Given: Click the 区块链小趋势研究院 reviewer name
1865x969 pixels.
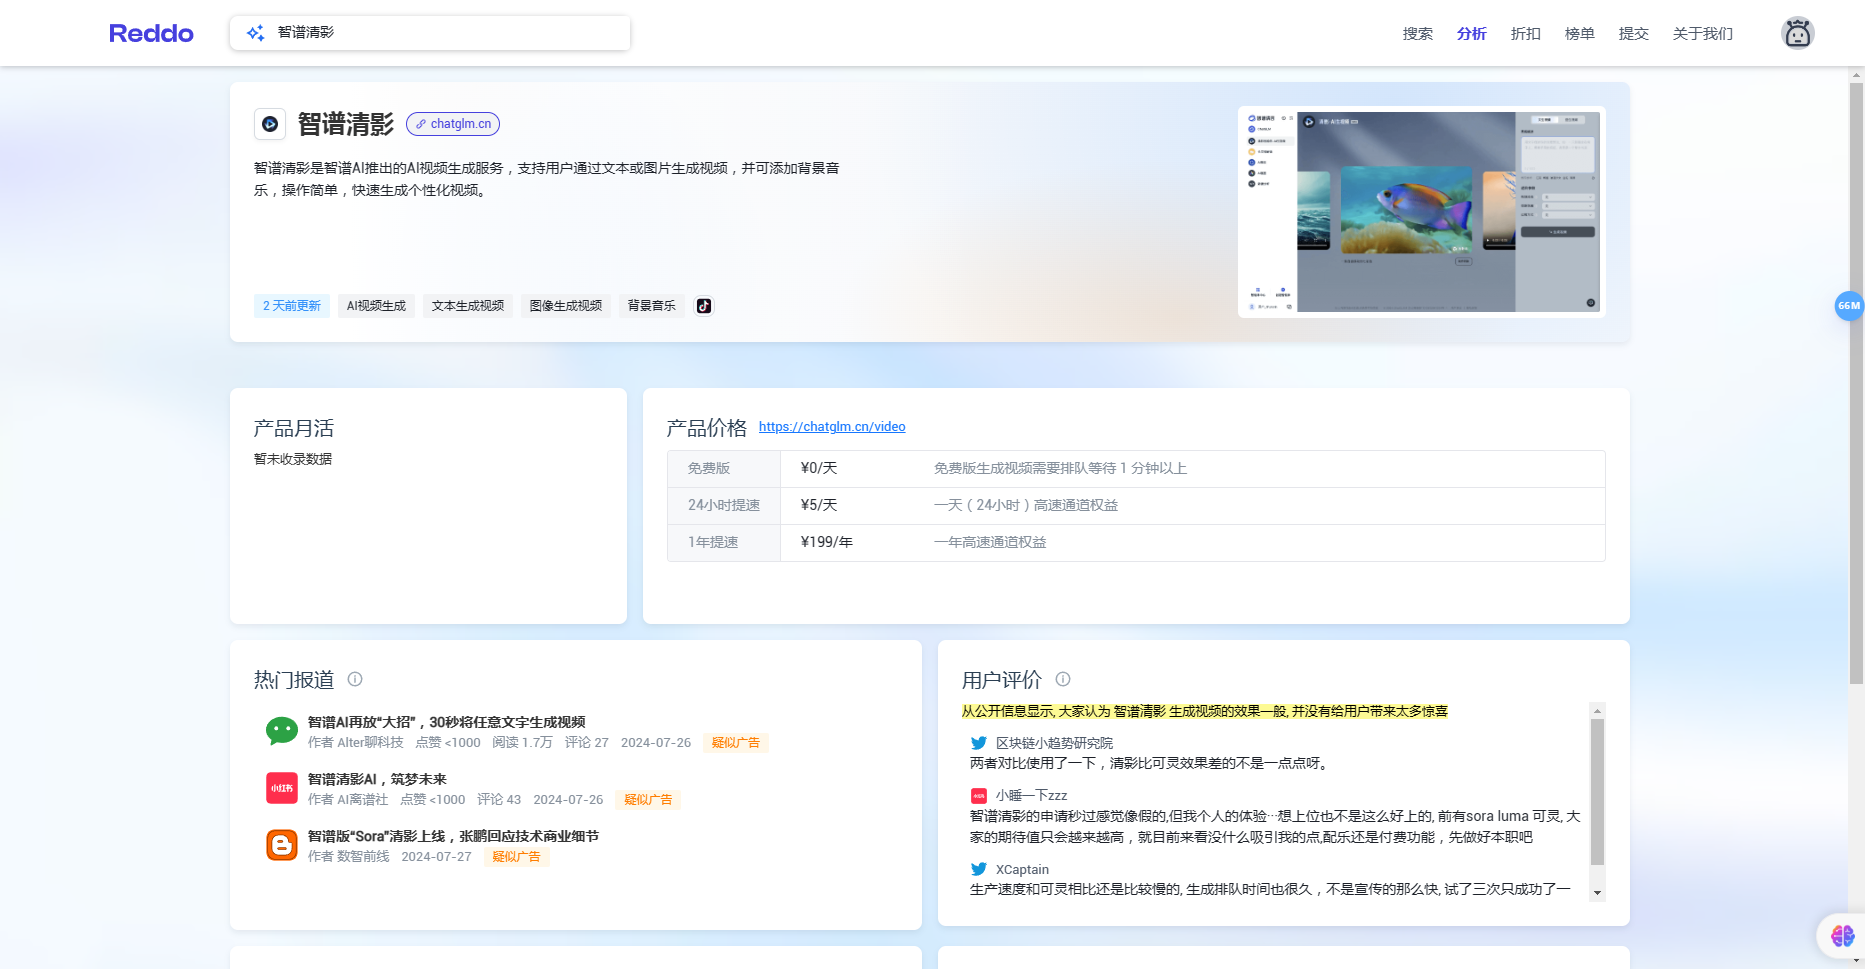Looking at the screenshot, I should (1054, 743).
